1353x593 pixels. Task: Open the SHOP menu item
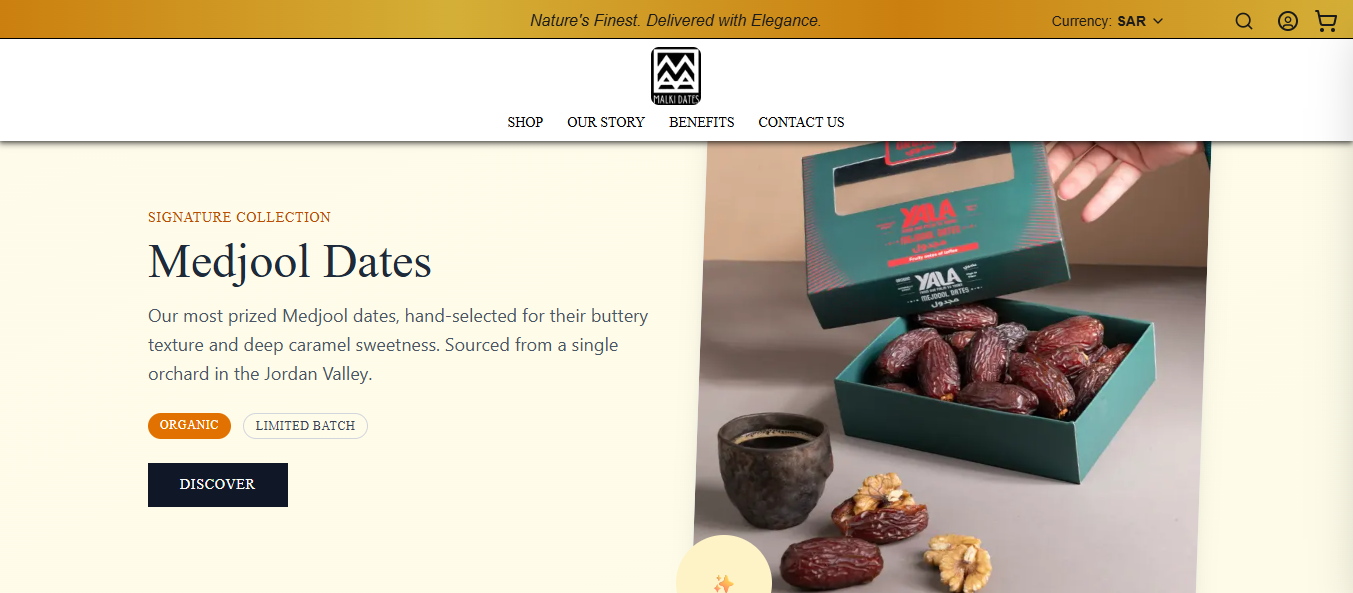tap(525, 122)
